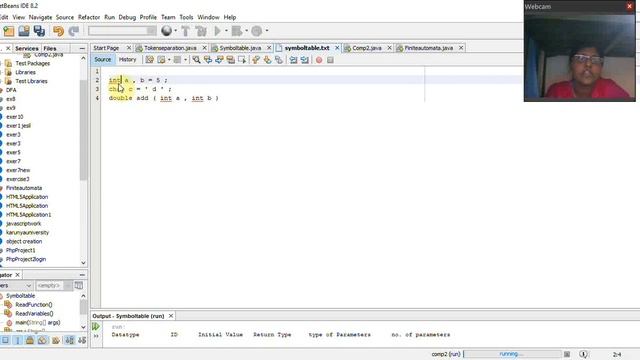Open the Services panel tab
Image resolution: width=640 pixels, height=360 pixels.
tap(27, 48)
